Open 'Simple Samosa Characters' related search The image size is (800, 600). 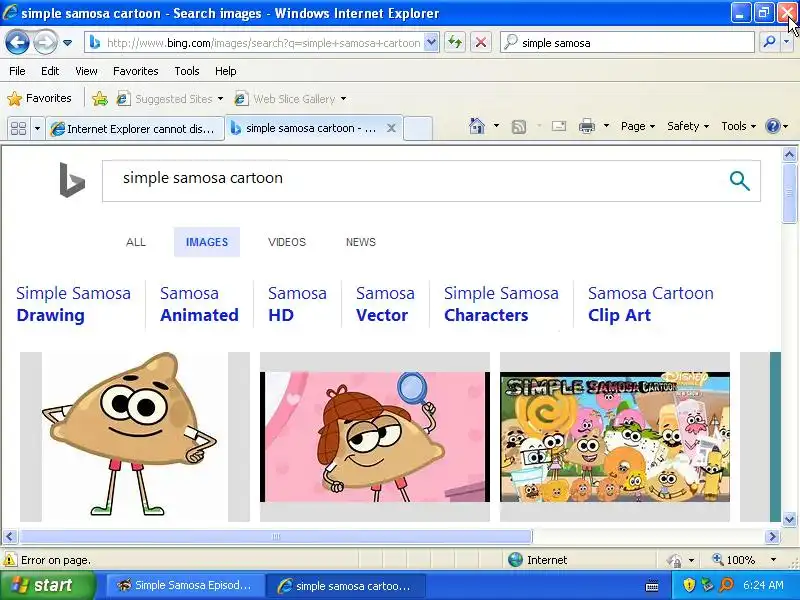[501, 304]
